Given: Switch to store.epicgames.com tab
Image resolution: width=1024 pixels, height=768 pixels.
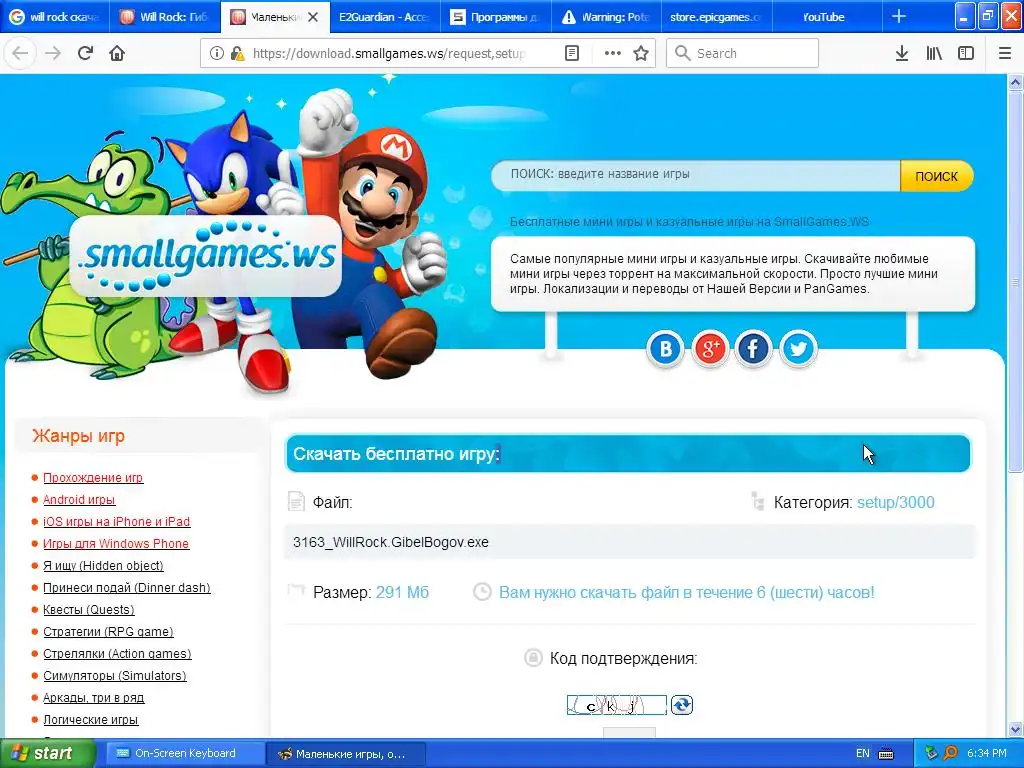Looking at the screenshot, I should click(716, 17).
